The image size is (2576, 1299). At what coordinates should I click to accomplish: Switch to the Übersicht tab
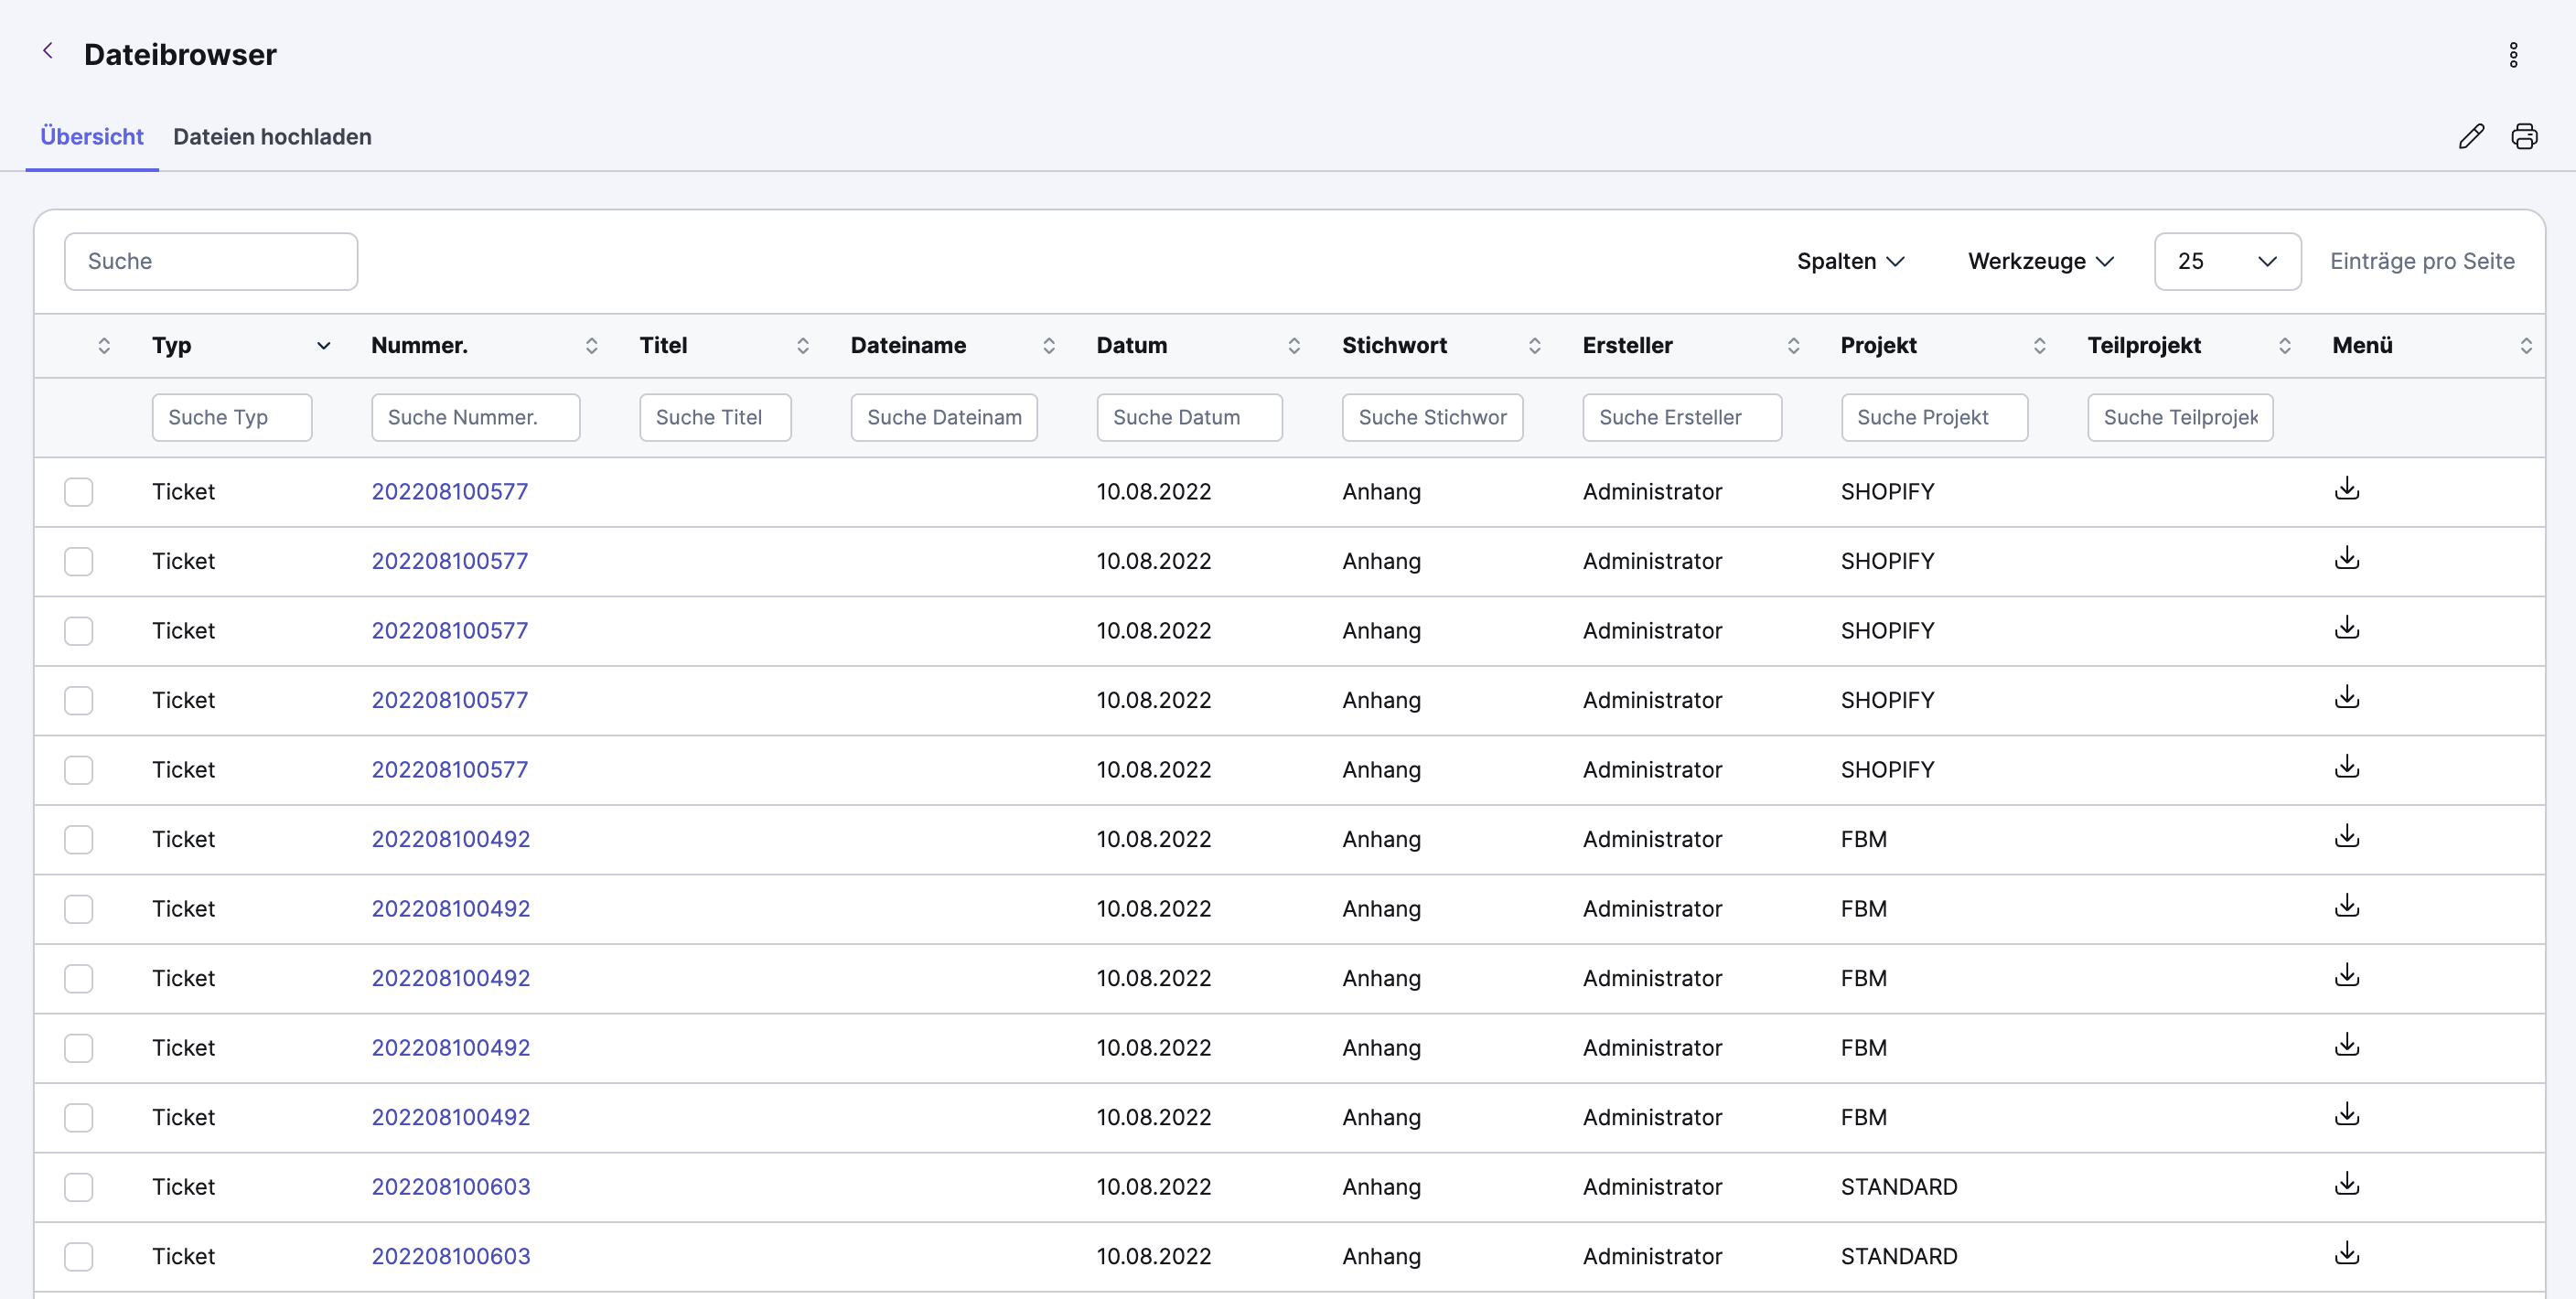[x=92, y=137]
